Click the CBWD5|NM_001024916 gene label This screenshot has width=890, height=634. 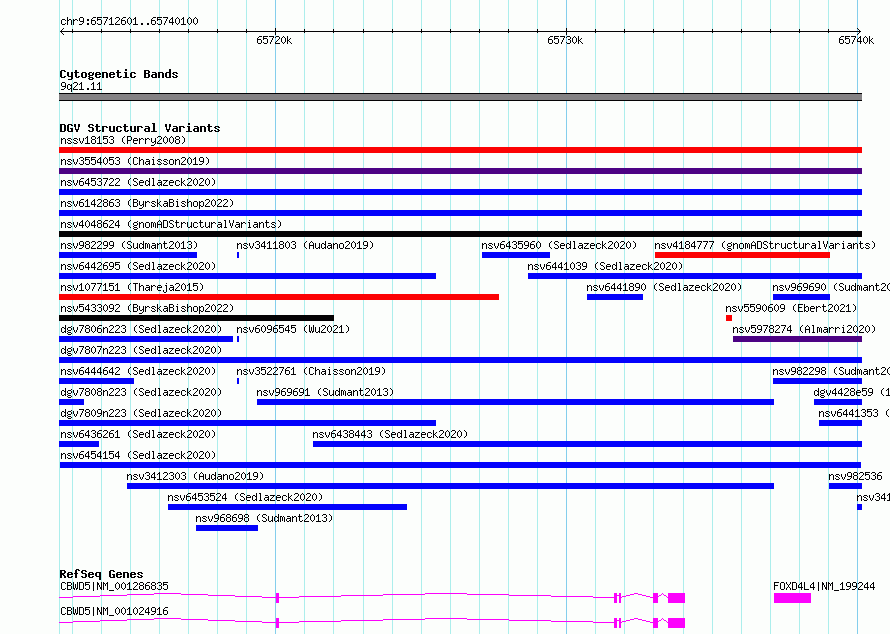click(114, 611)
